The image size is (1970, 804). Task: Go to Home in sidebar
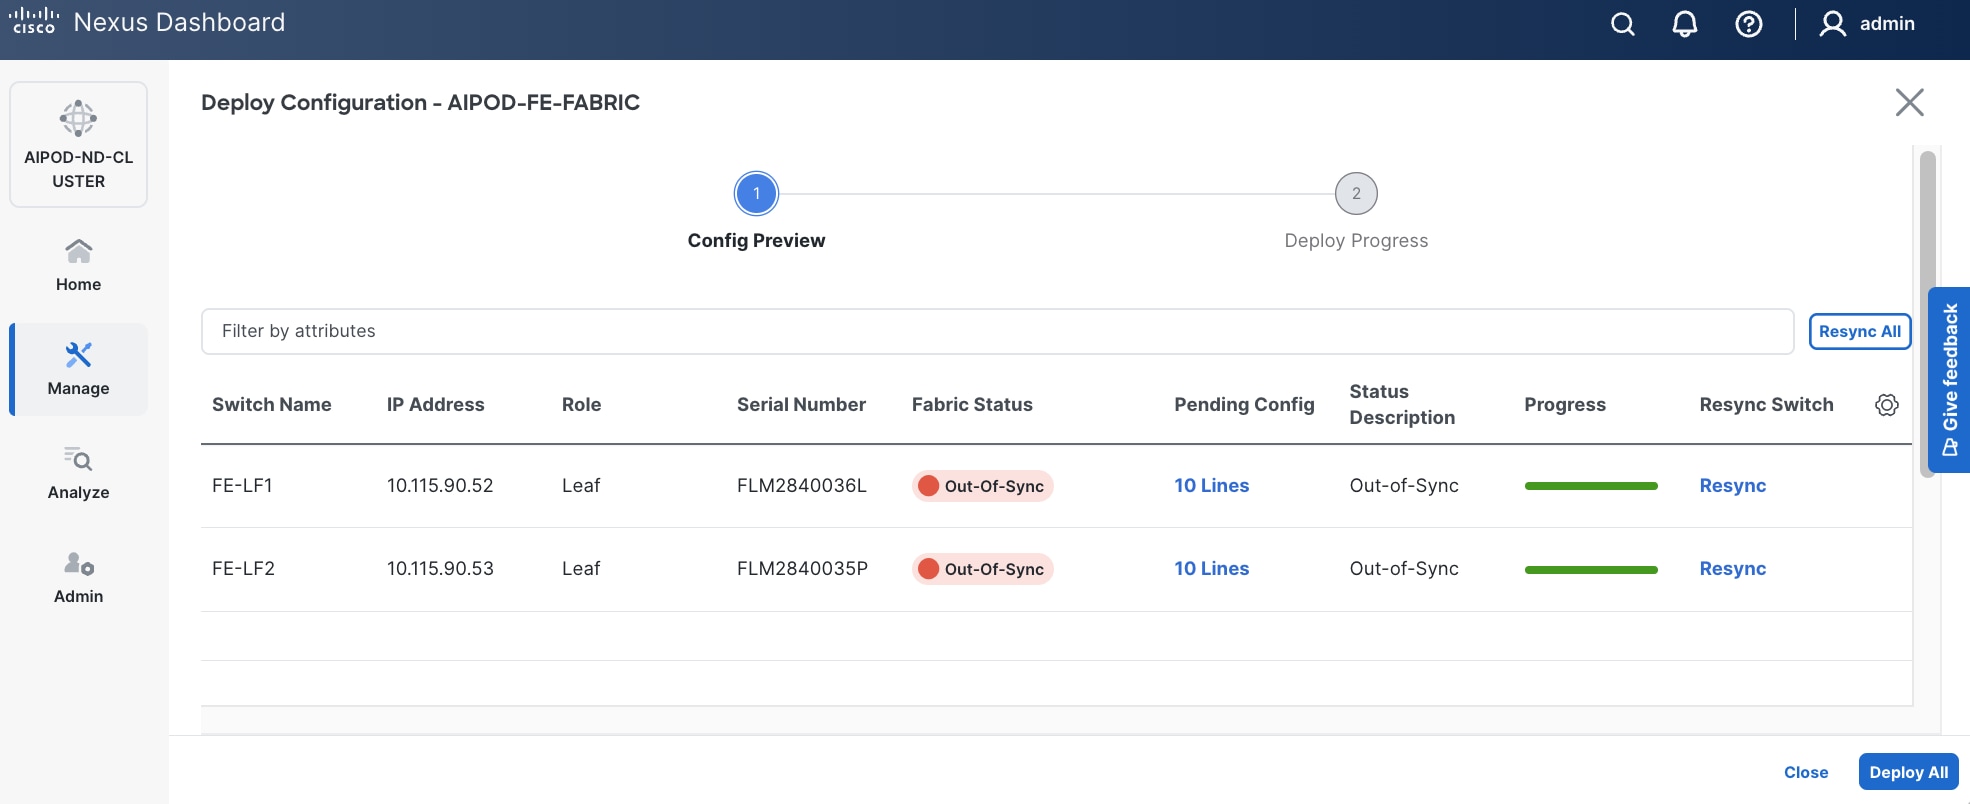pyautogui.click(x=79, y=265)
